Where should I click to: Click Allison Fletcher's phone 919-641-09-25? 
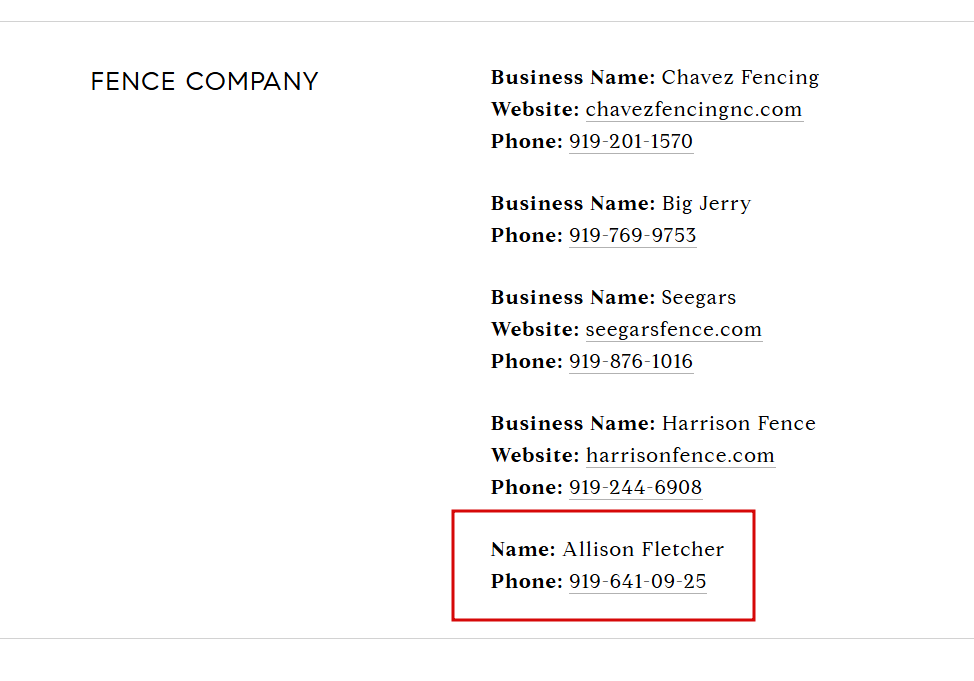click(x=637, y=582)
